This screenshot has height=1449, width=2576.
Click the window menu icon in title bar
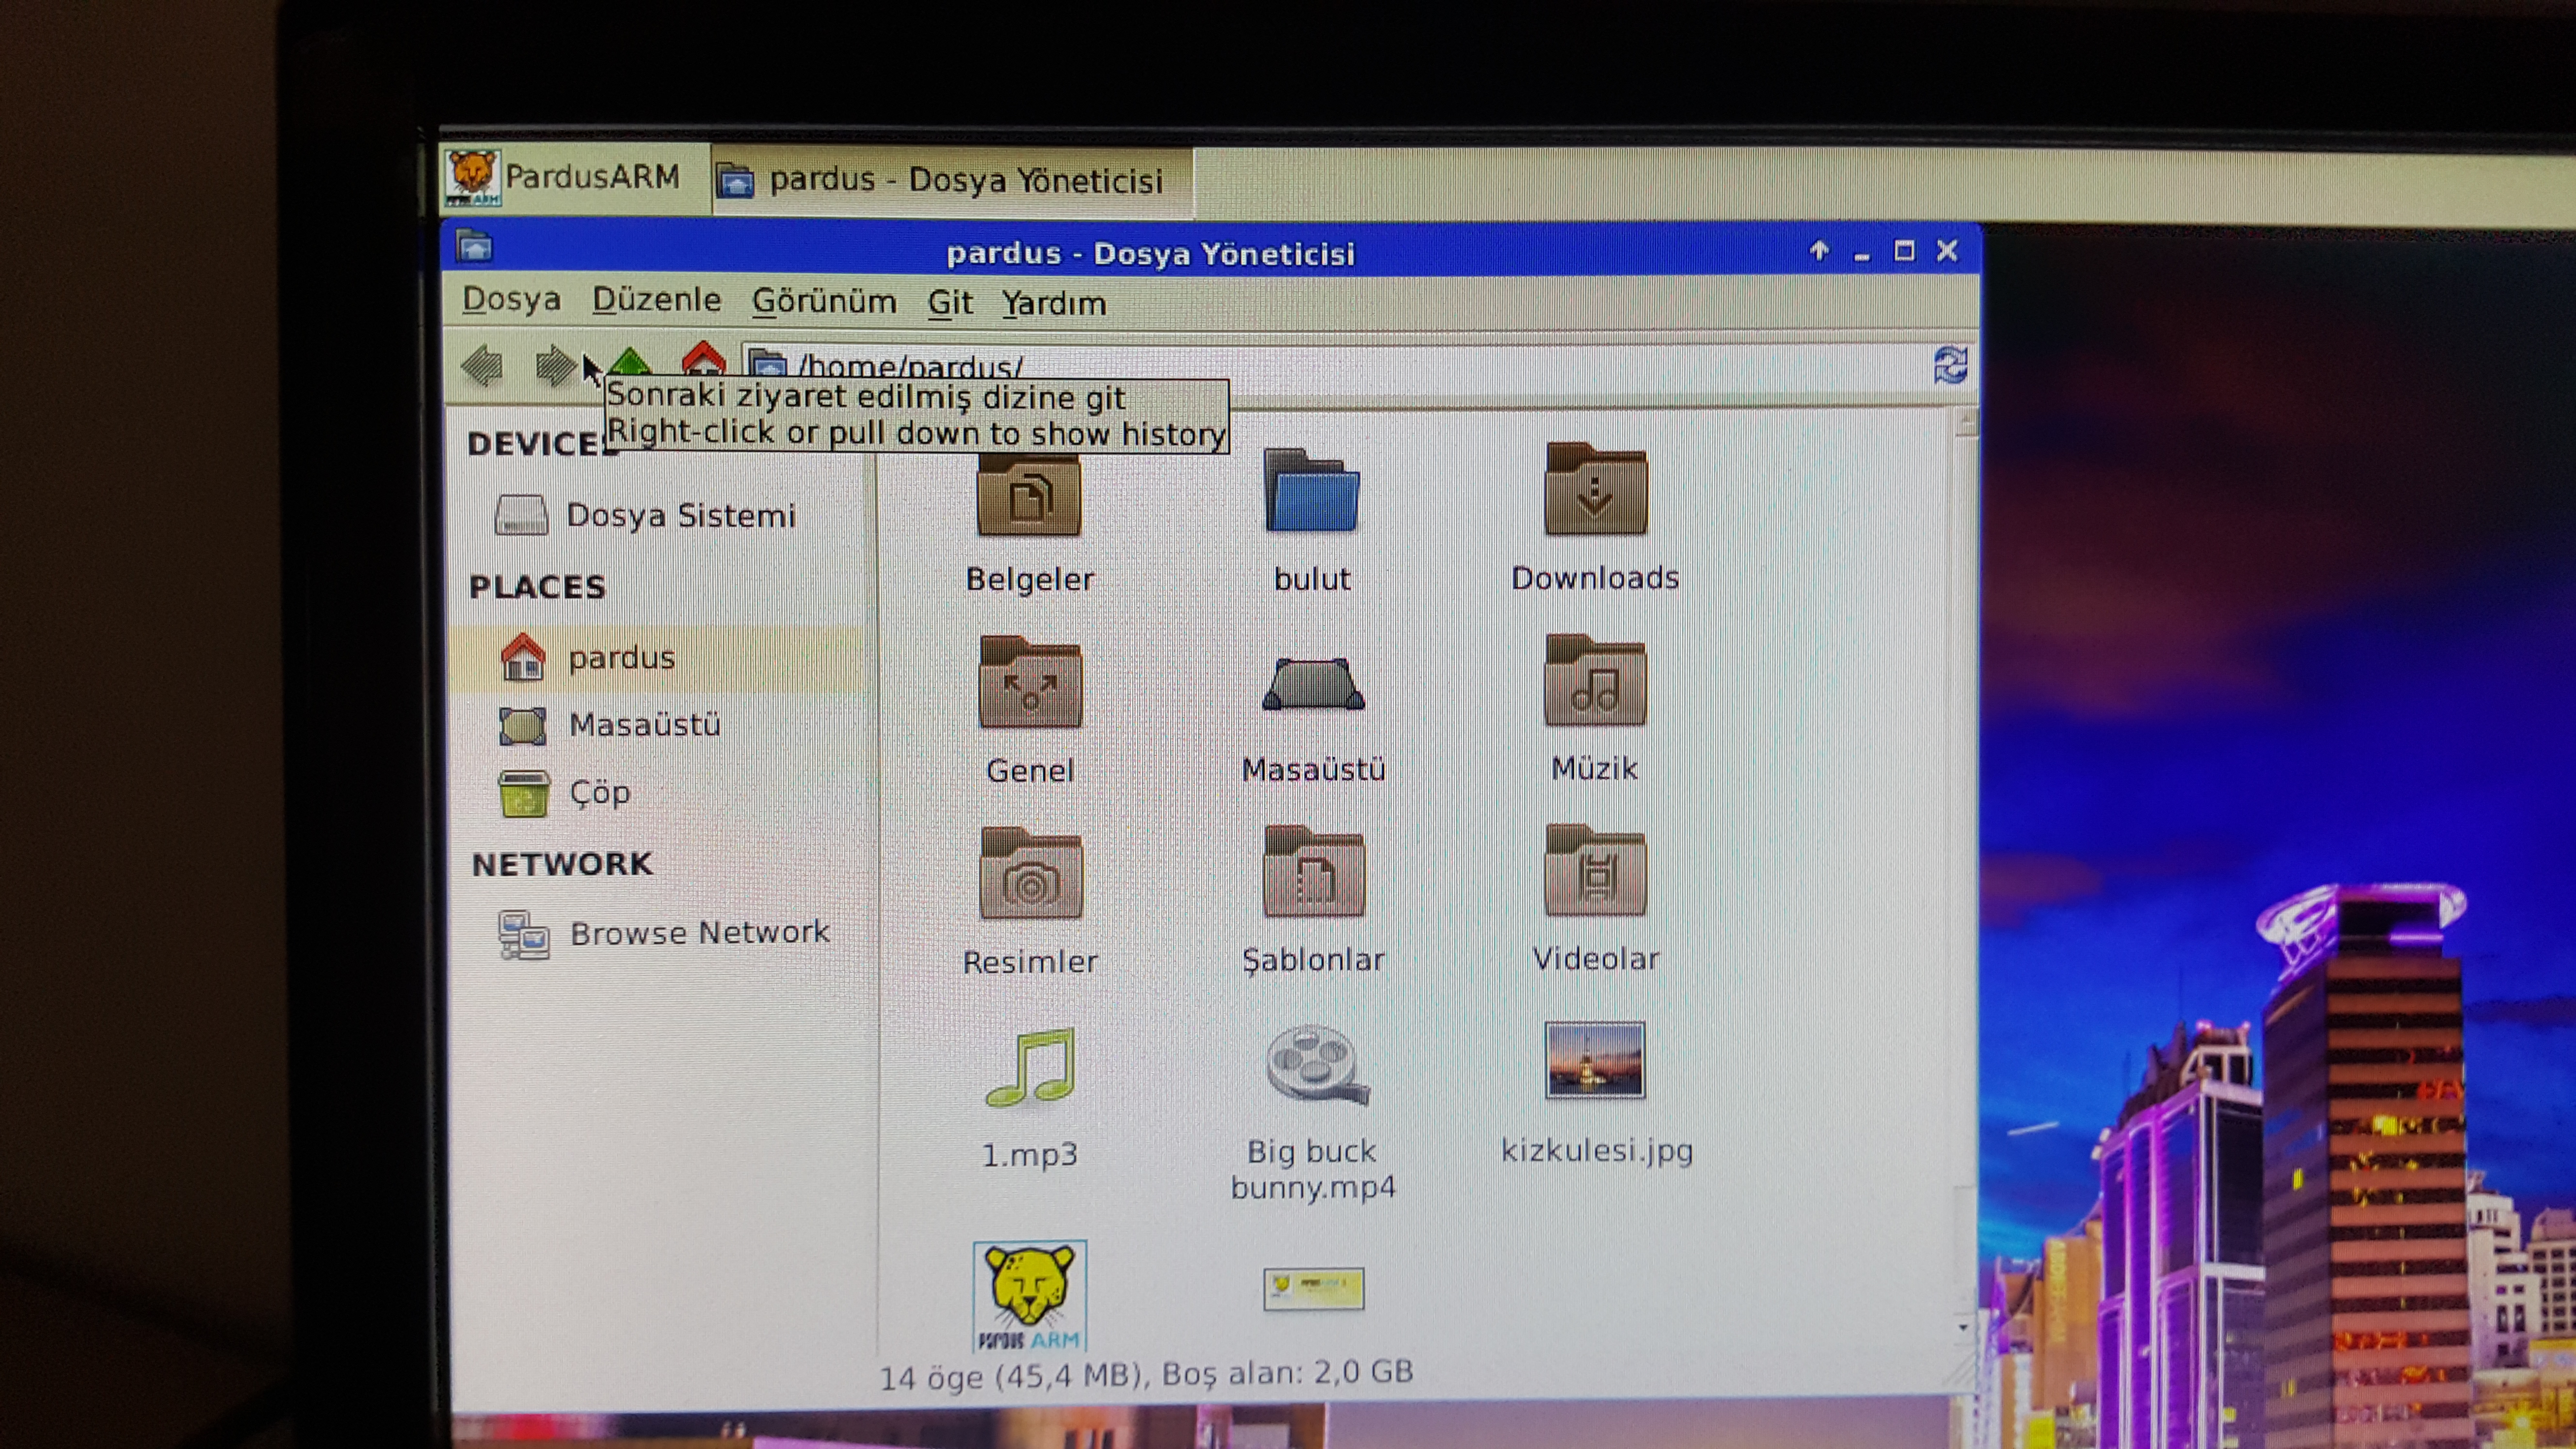(x=474, y=246)
